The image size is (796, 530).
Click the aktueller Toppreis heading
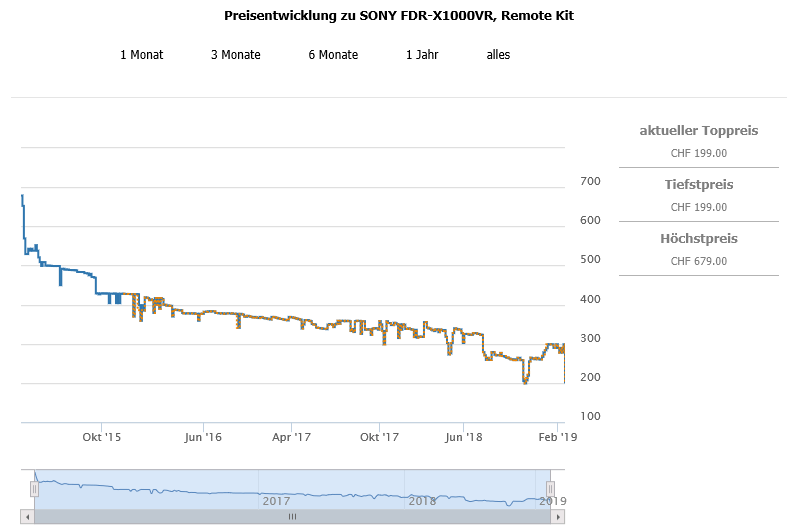coord(698,131)
